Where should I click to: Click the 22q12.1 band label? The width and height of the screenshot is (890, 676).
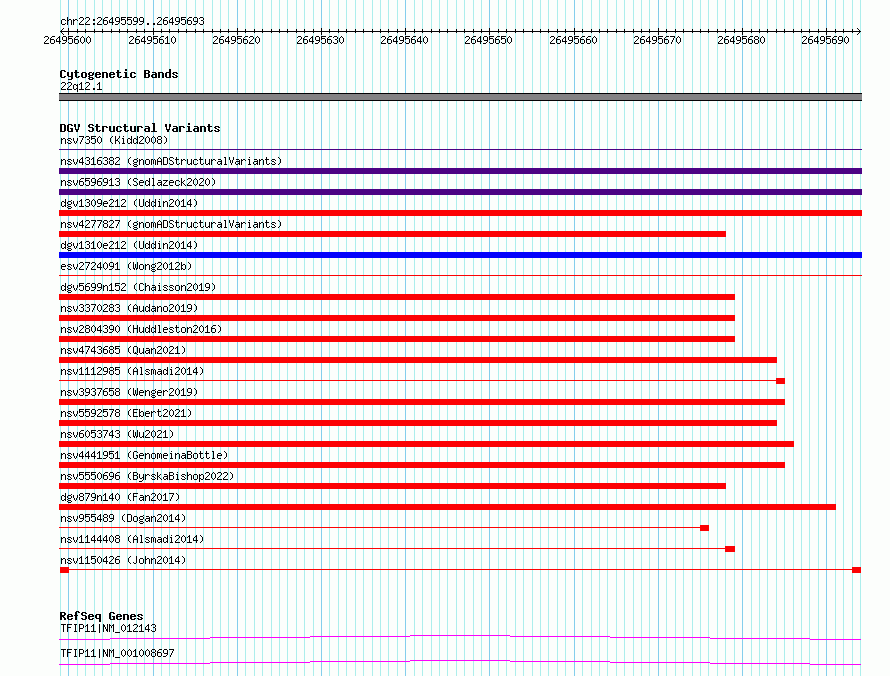[x=81, y=86]
